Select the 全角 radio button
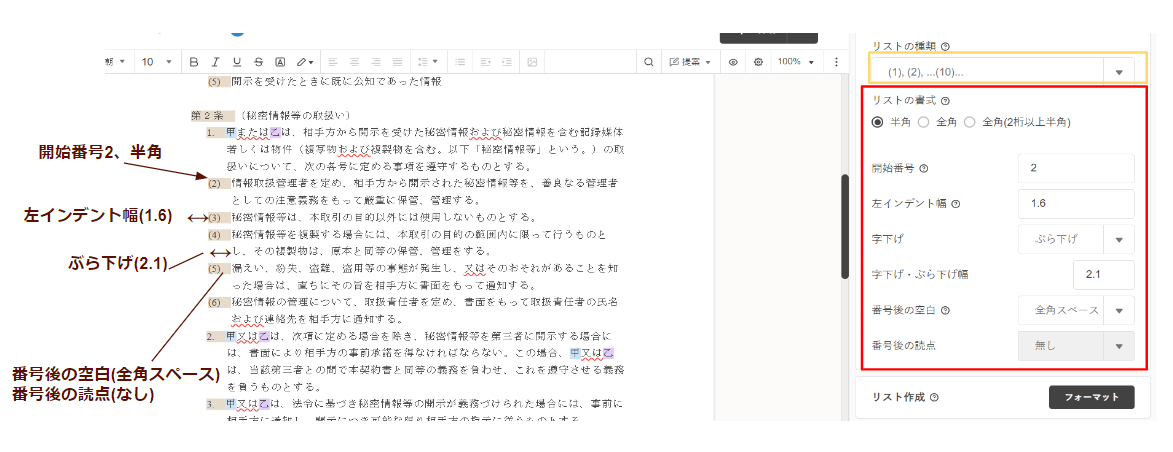1173x452 pixels. point(923,122)
